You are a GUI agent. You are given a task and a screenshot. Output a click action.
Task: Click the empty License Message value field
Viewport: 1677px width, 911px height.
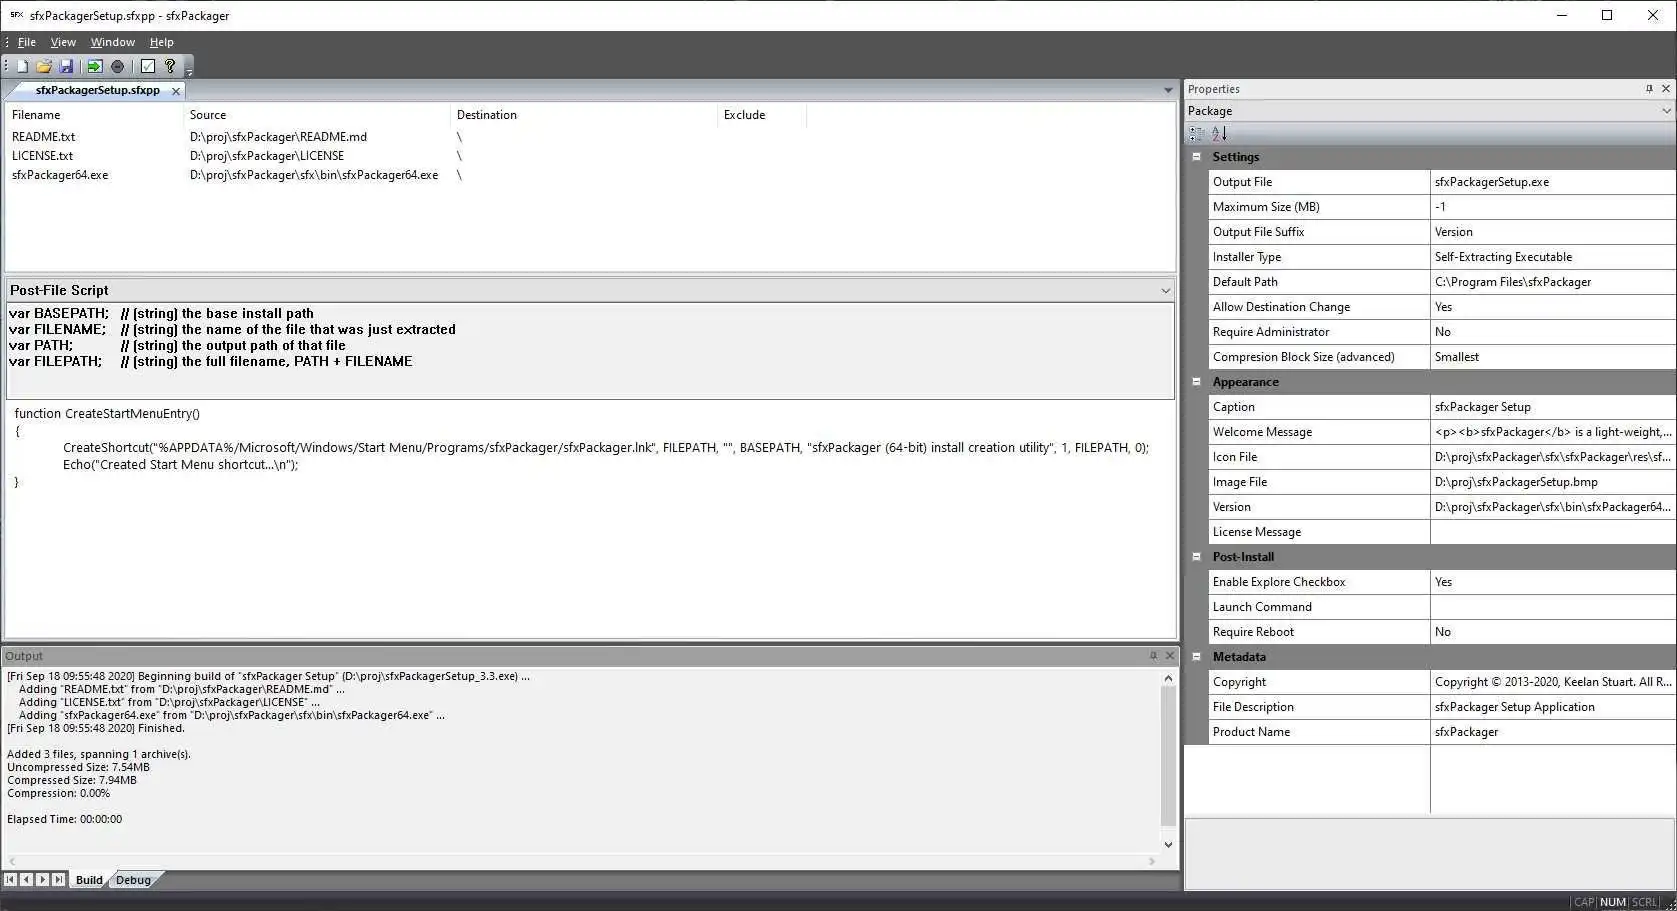click(1553, 532)
